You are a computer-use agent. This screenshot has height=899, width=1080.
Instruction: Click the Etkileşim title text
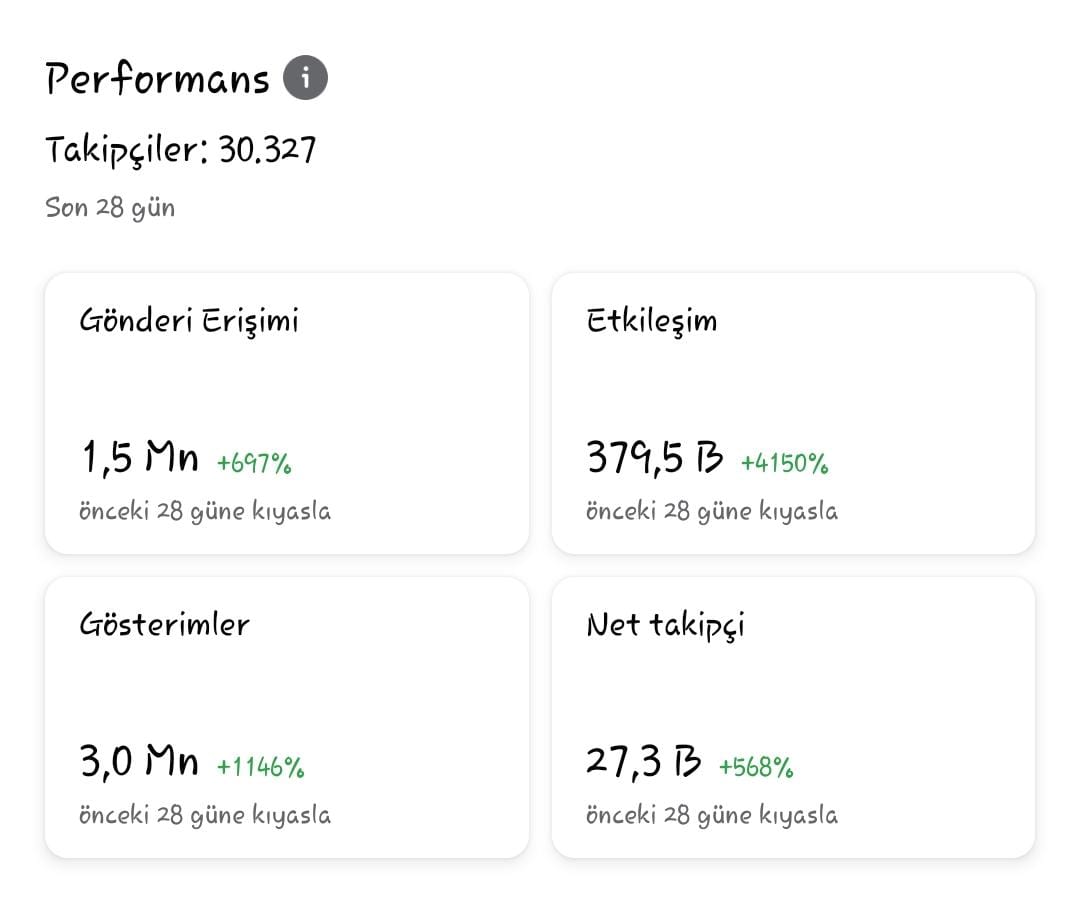click(x=652, y=321)
